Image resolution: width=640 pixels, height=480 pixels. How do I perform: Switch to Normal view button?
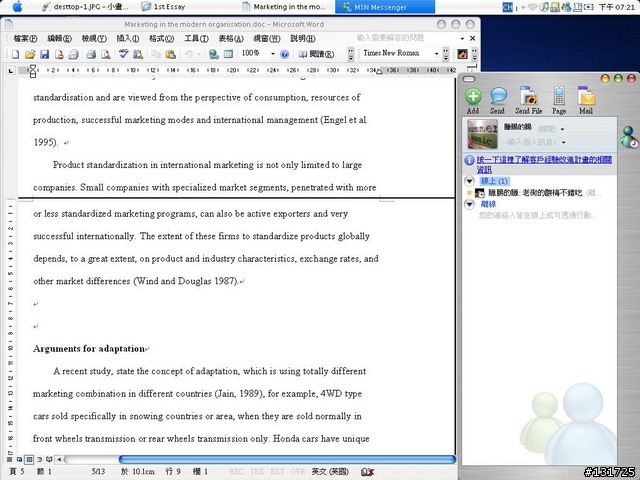[x=9, y=460]
